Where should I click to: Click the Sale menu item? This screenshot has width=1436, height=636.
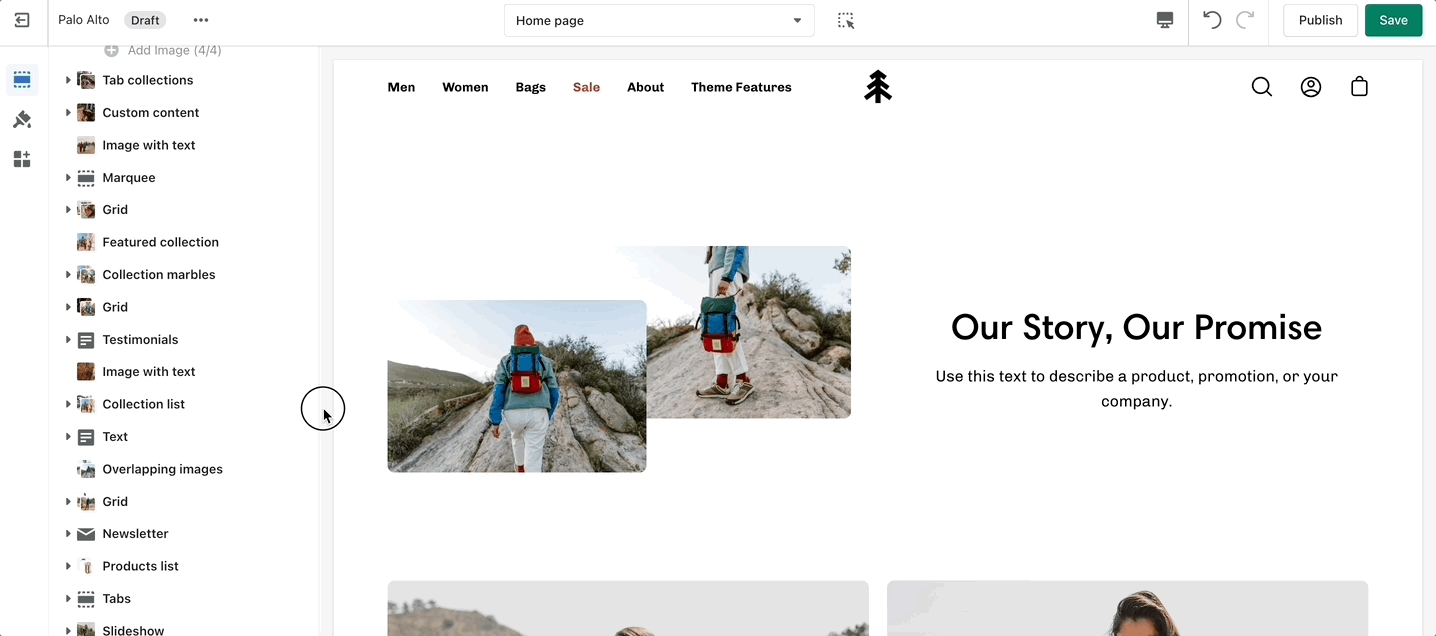click(586, 87)
